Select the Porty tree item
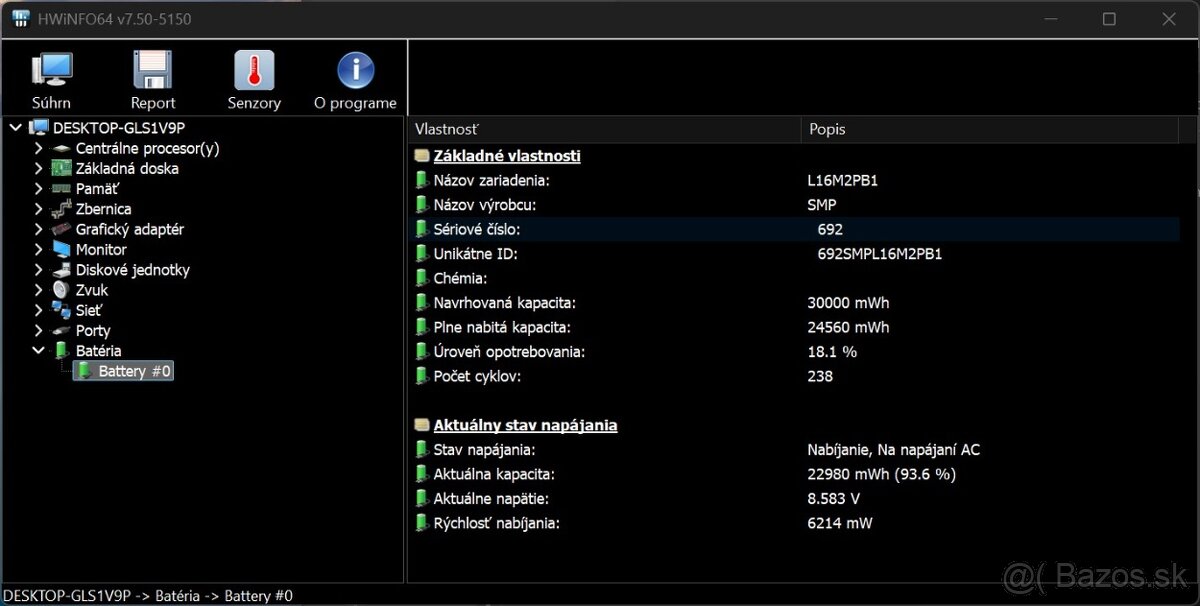Image resolution: width=1200 pixels, height=606 pixels. 93,331
